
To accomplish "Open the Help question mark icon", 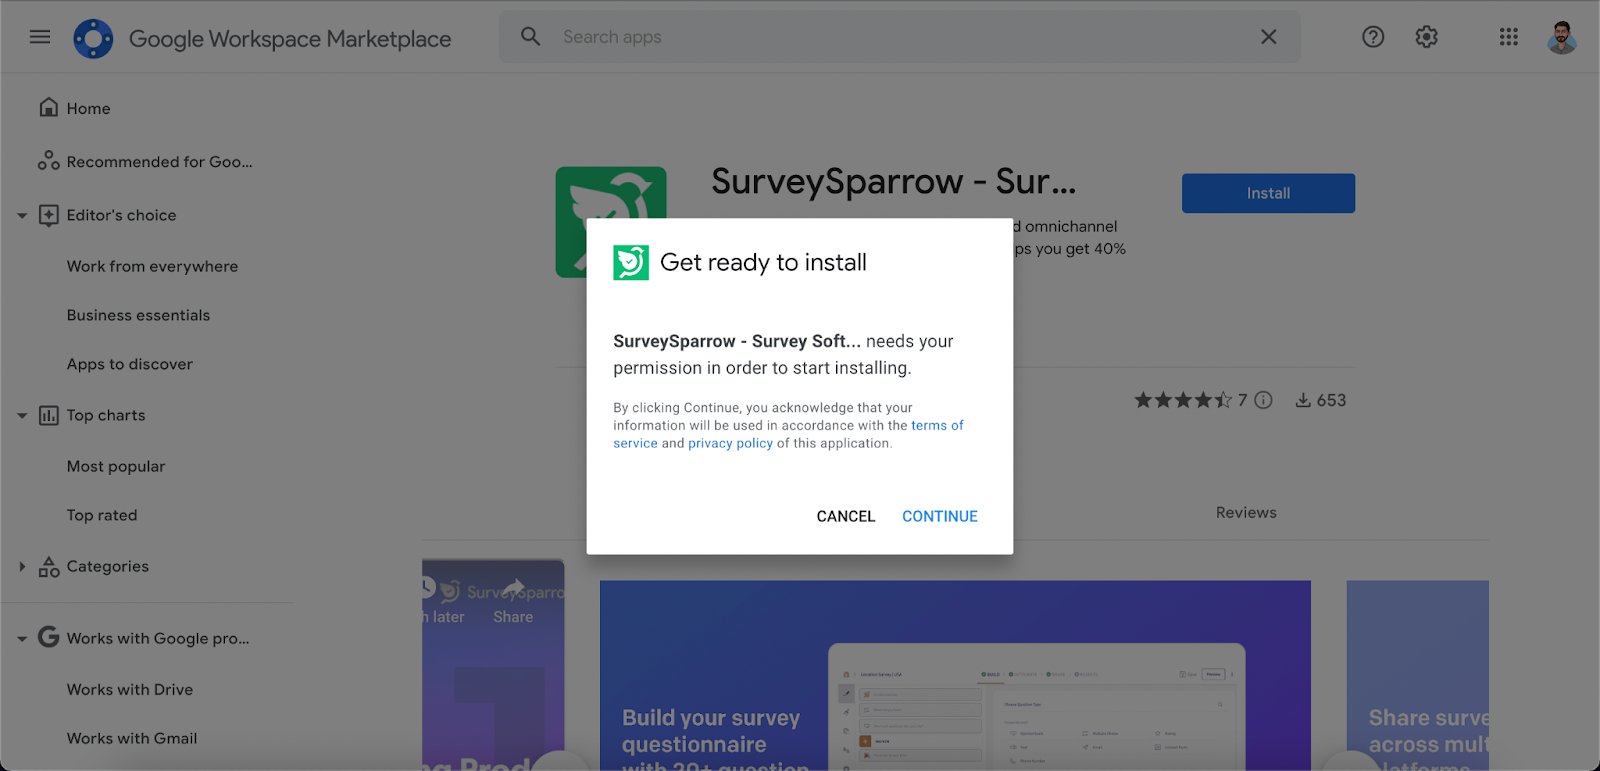I will click(1373, 37).
